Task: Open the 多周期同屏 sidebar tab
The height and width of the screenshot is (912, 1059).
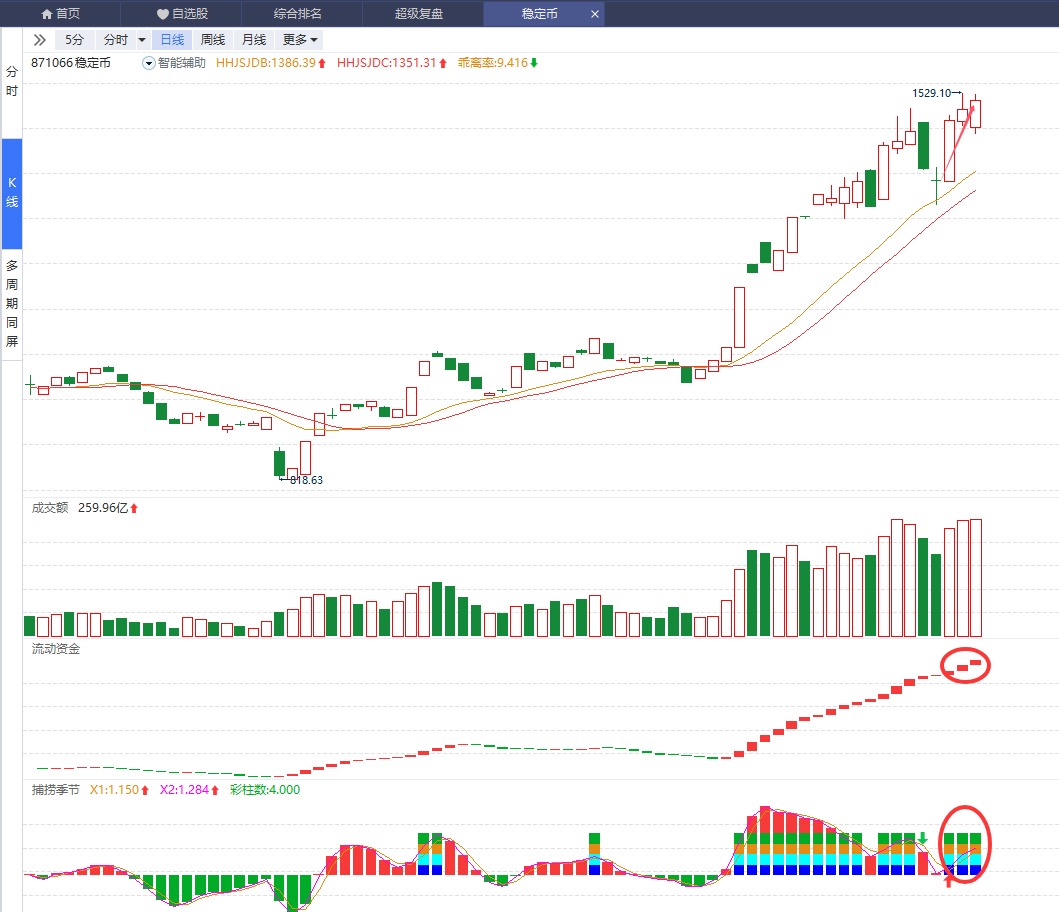Action: click(11, 303)
